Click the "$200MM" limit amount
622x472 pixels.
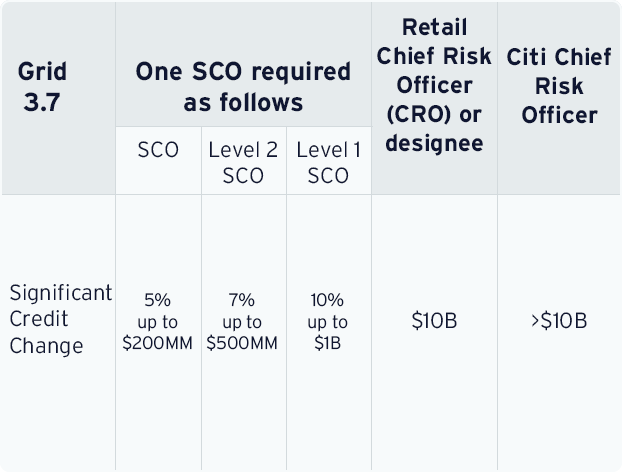[158, 343]
